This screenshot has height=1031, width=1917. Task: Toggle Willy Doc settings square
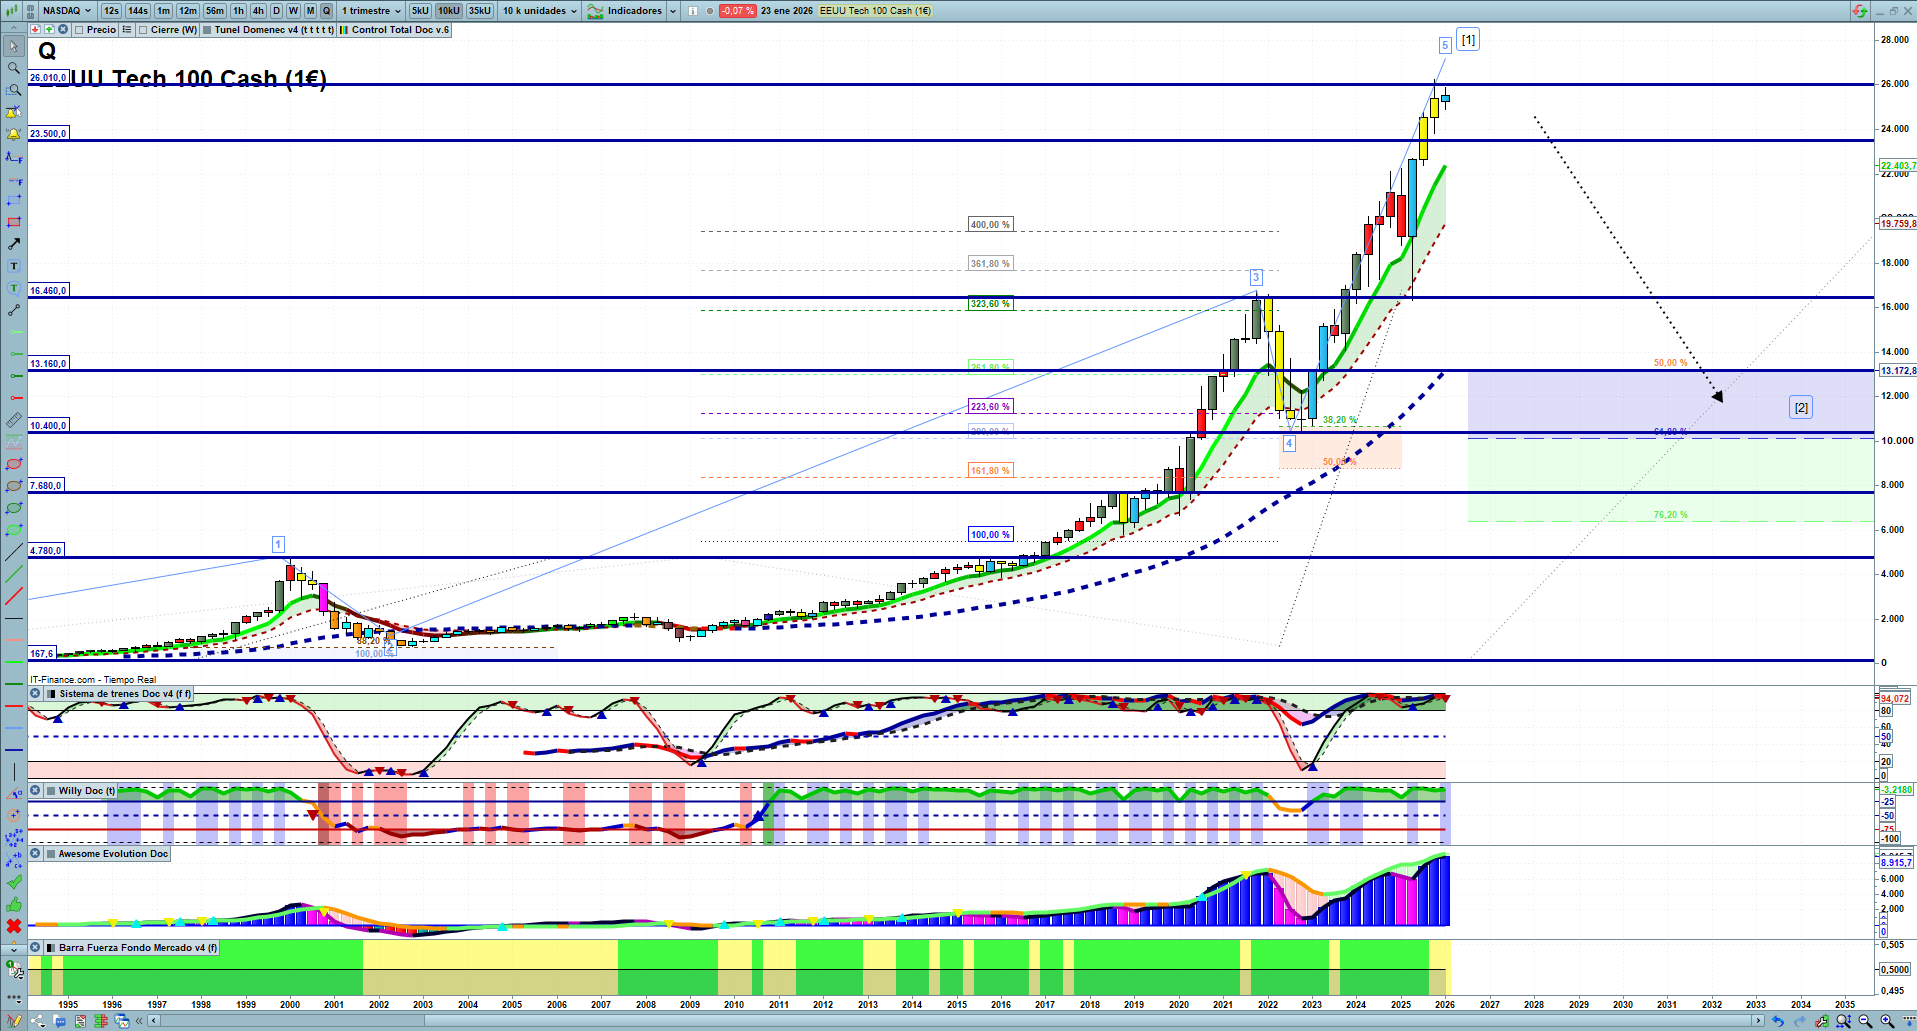point(51,791)
